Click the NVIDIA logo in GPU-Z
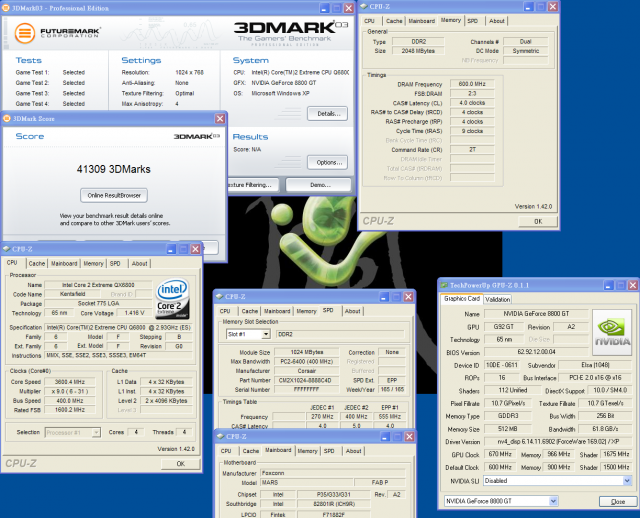 pos(612,332)
